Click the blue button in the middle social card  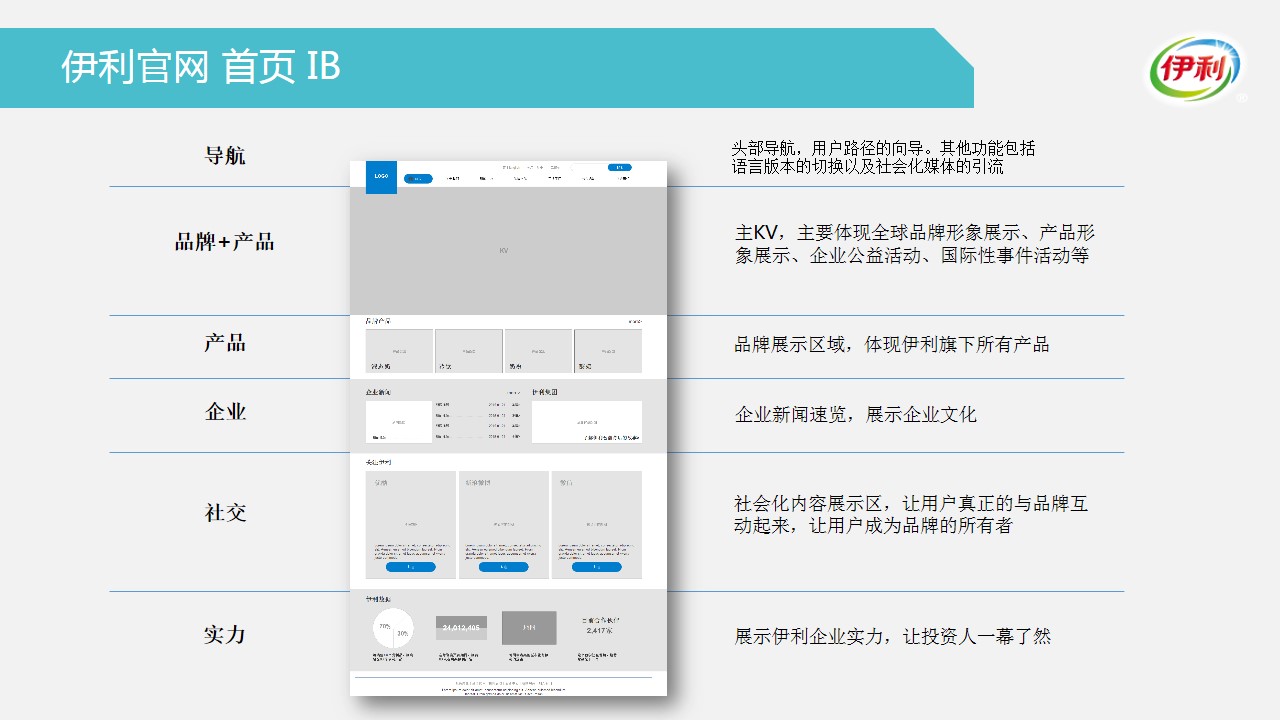coord(504,567)
